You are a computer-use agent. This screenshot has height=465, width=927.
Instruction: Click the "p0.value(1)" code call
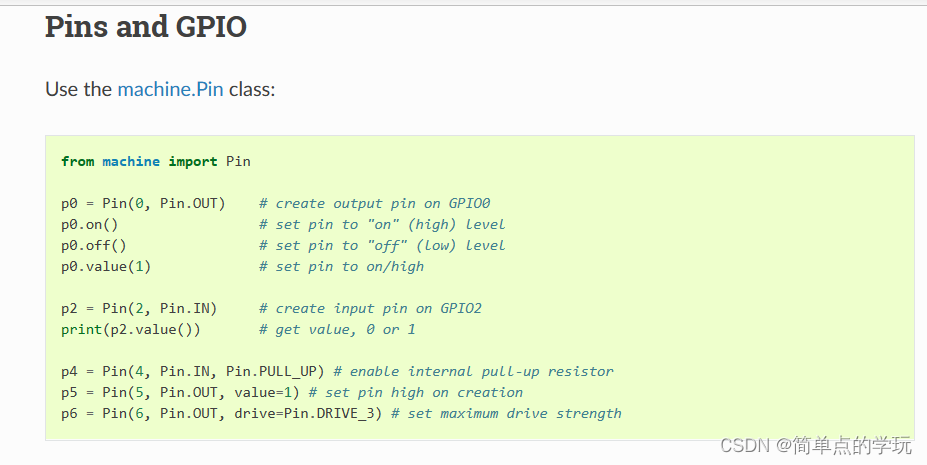click(106, 266)
